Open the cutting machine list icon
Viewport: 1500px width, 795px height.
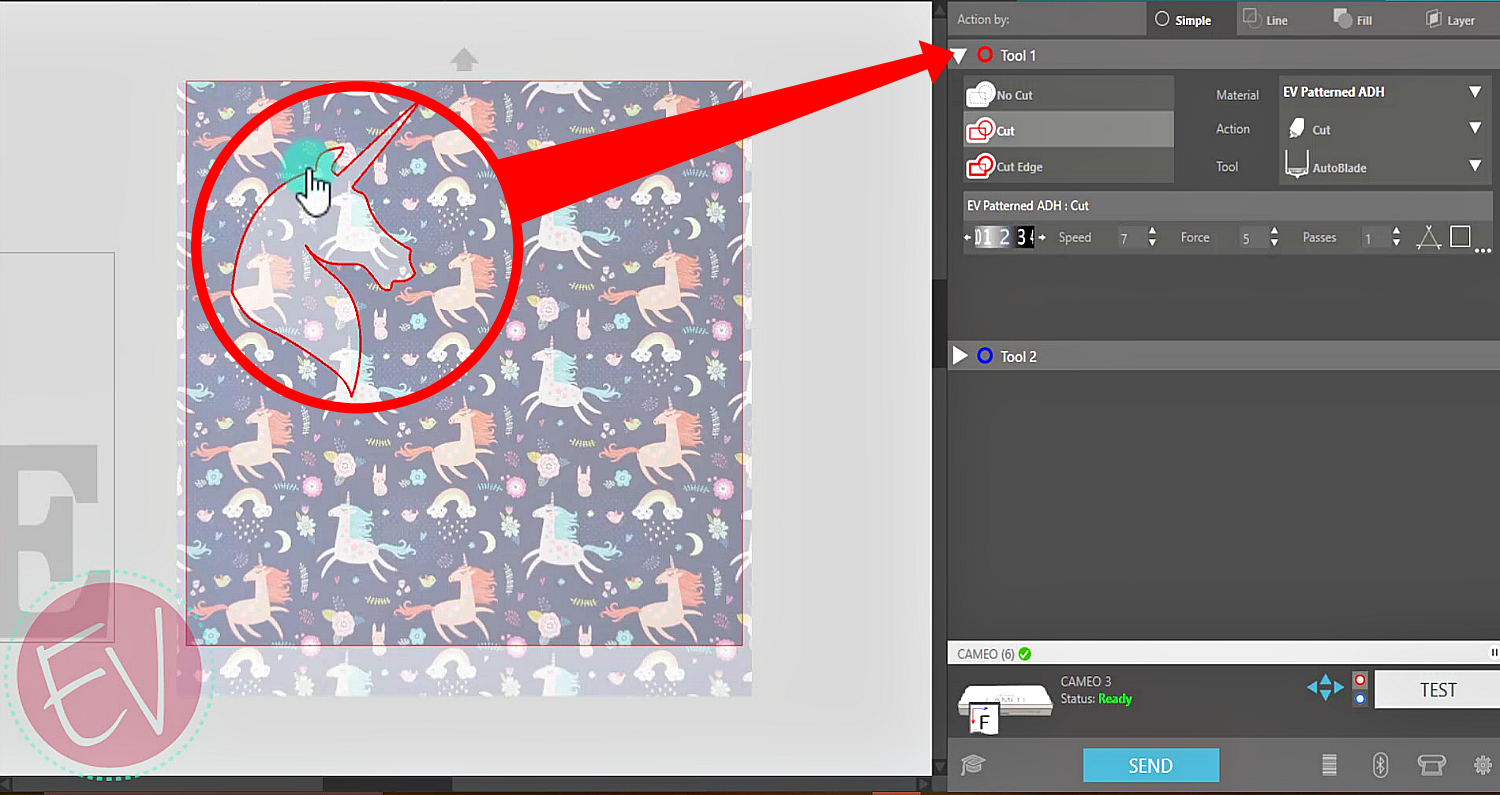point(1431,765)
